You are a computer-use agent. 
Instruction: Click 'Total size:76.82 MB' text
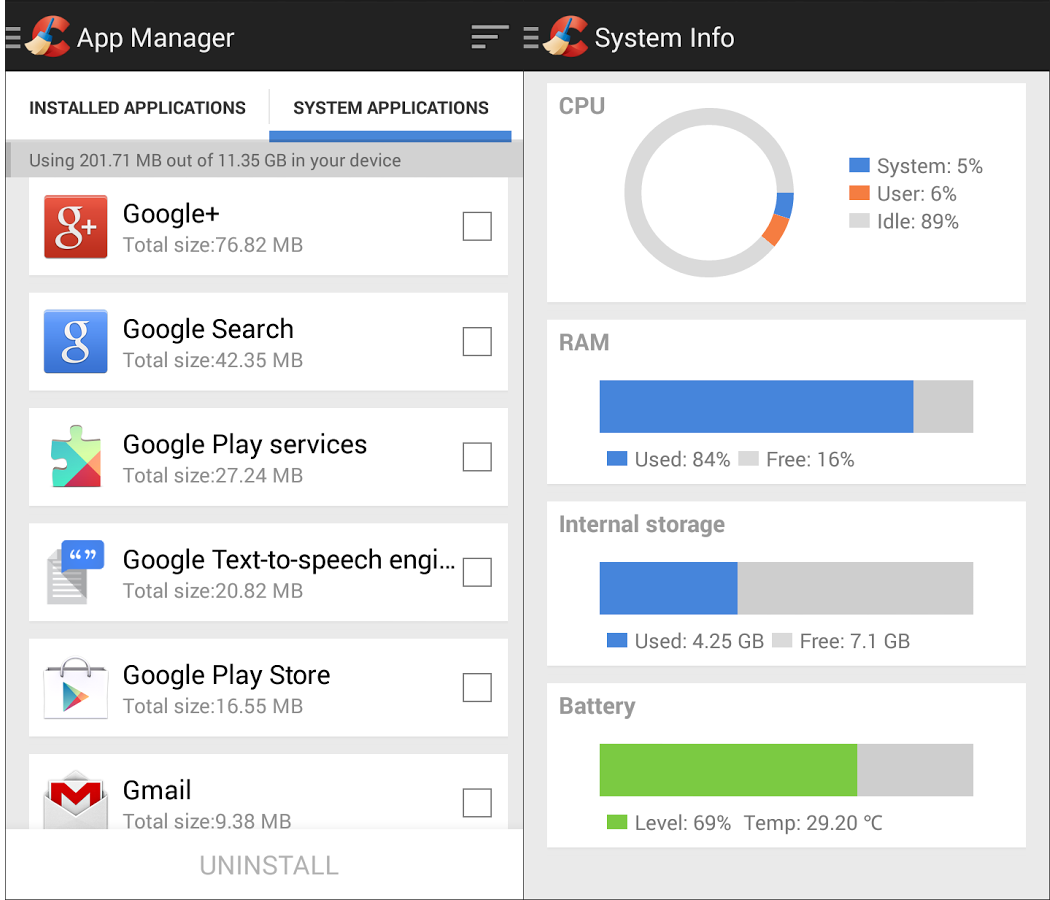point(213,245)
